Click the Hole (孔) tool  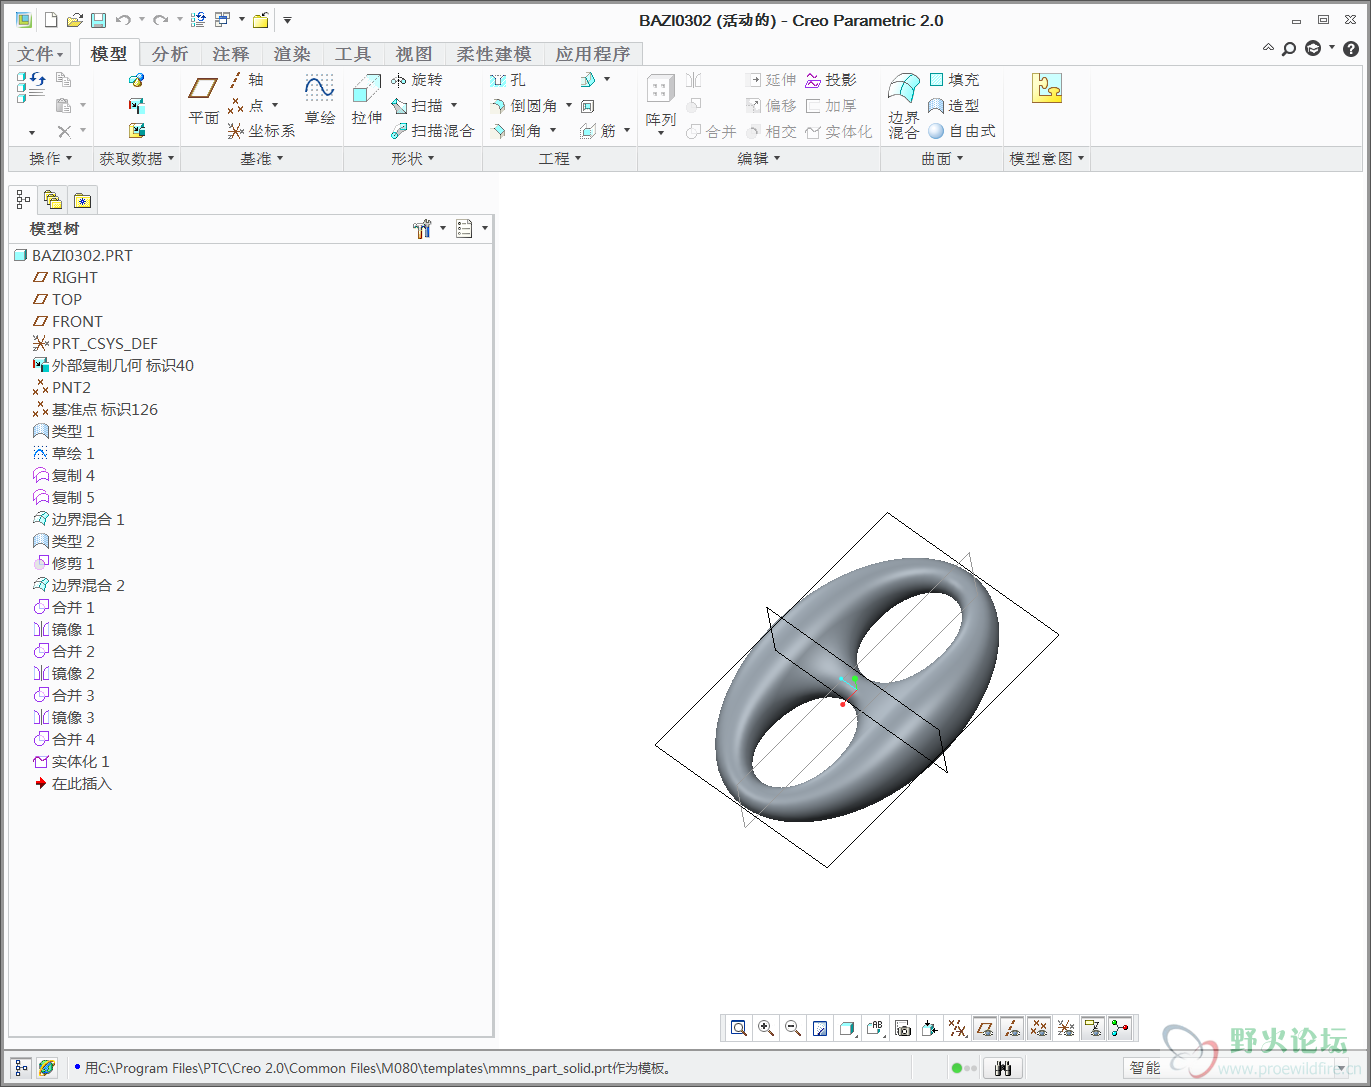pyautogui.click(x=508, y=79)
